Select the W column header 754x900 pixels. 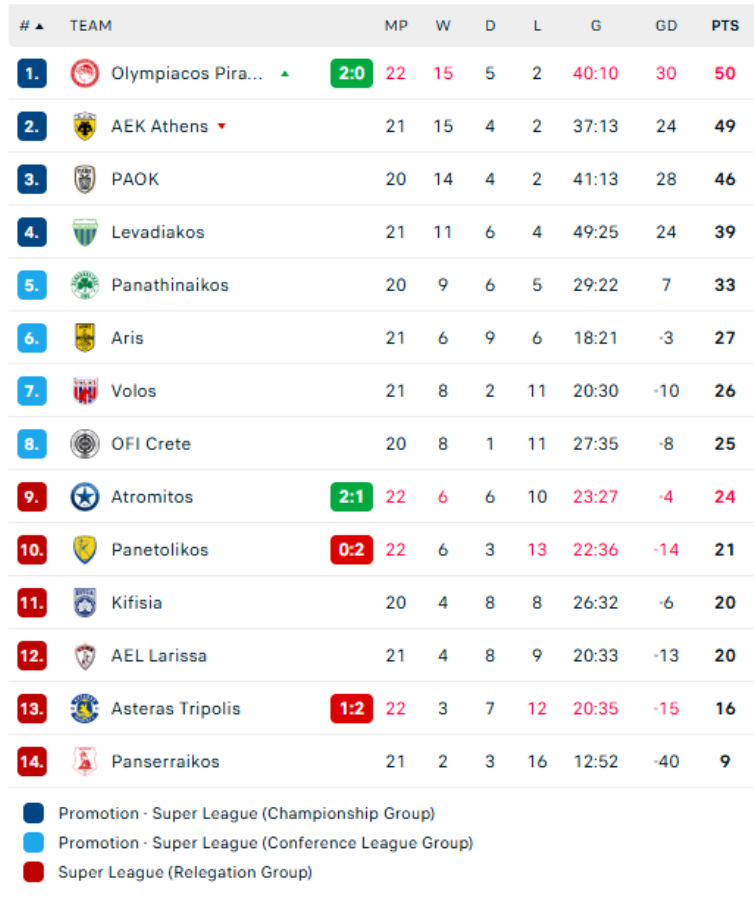[443, 26]
